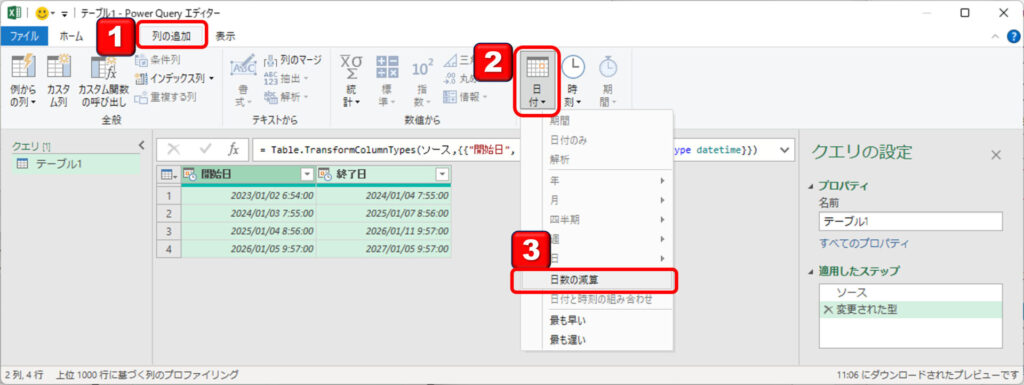Open the インデックス列 dropdown arrow

tap(212, 78)
